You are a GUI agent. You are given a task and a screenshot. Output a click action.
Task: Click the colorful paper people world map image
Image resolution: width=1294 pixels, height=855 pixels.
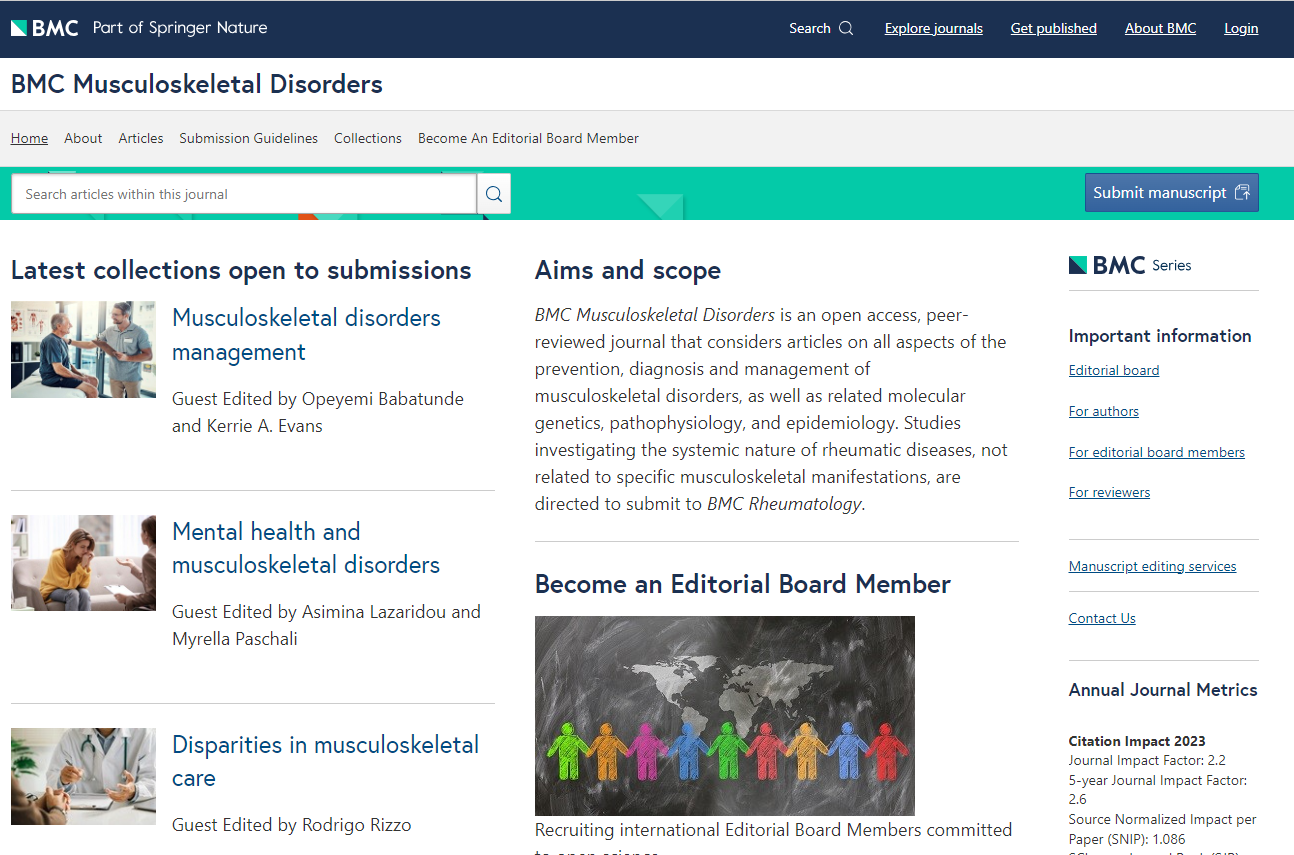pos(724,715)
